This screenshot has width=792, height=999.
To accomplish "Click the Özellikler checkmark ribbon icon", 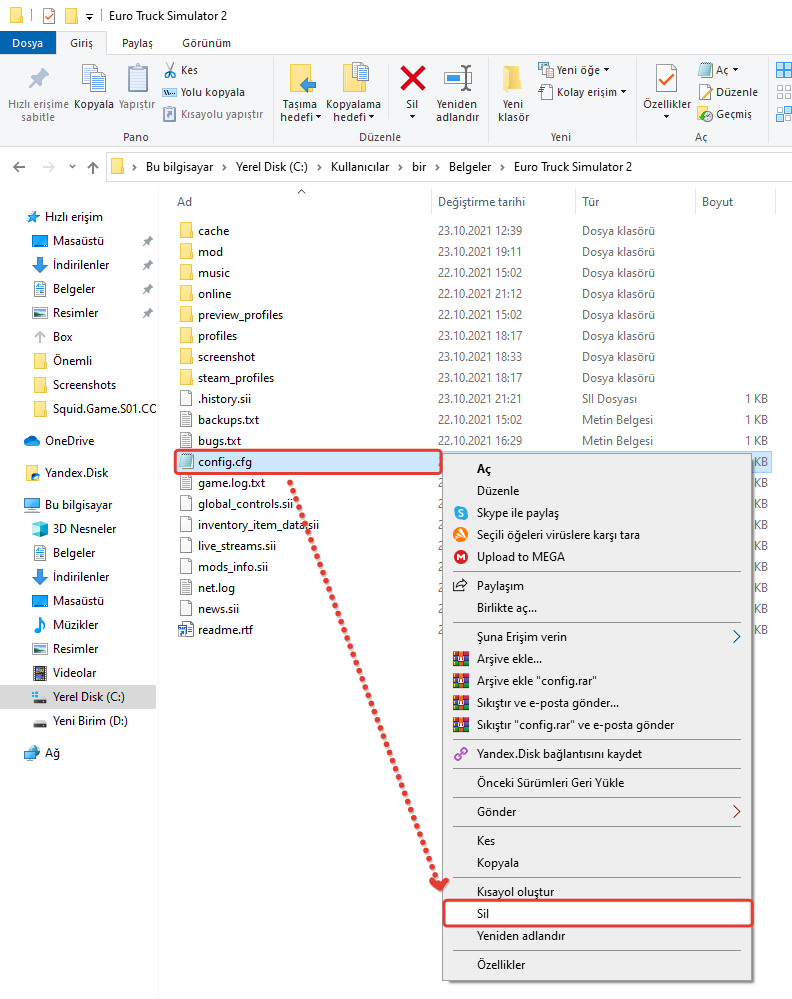I will [666, 79].
